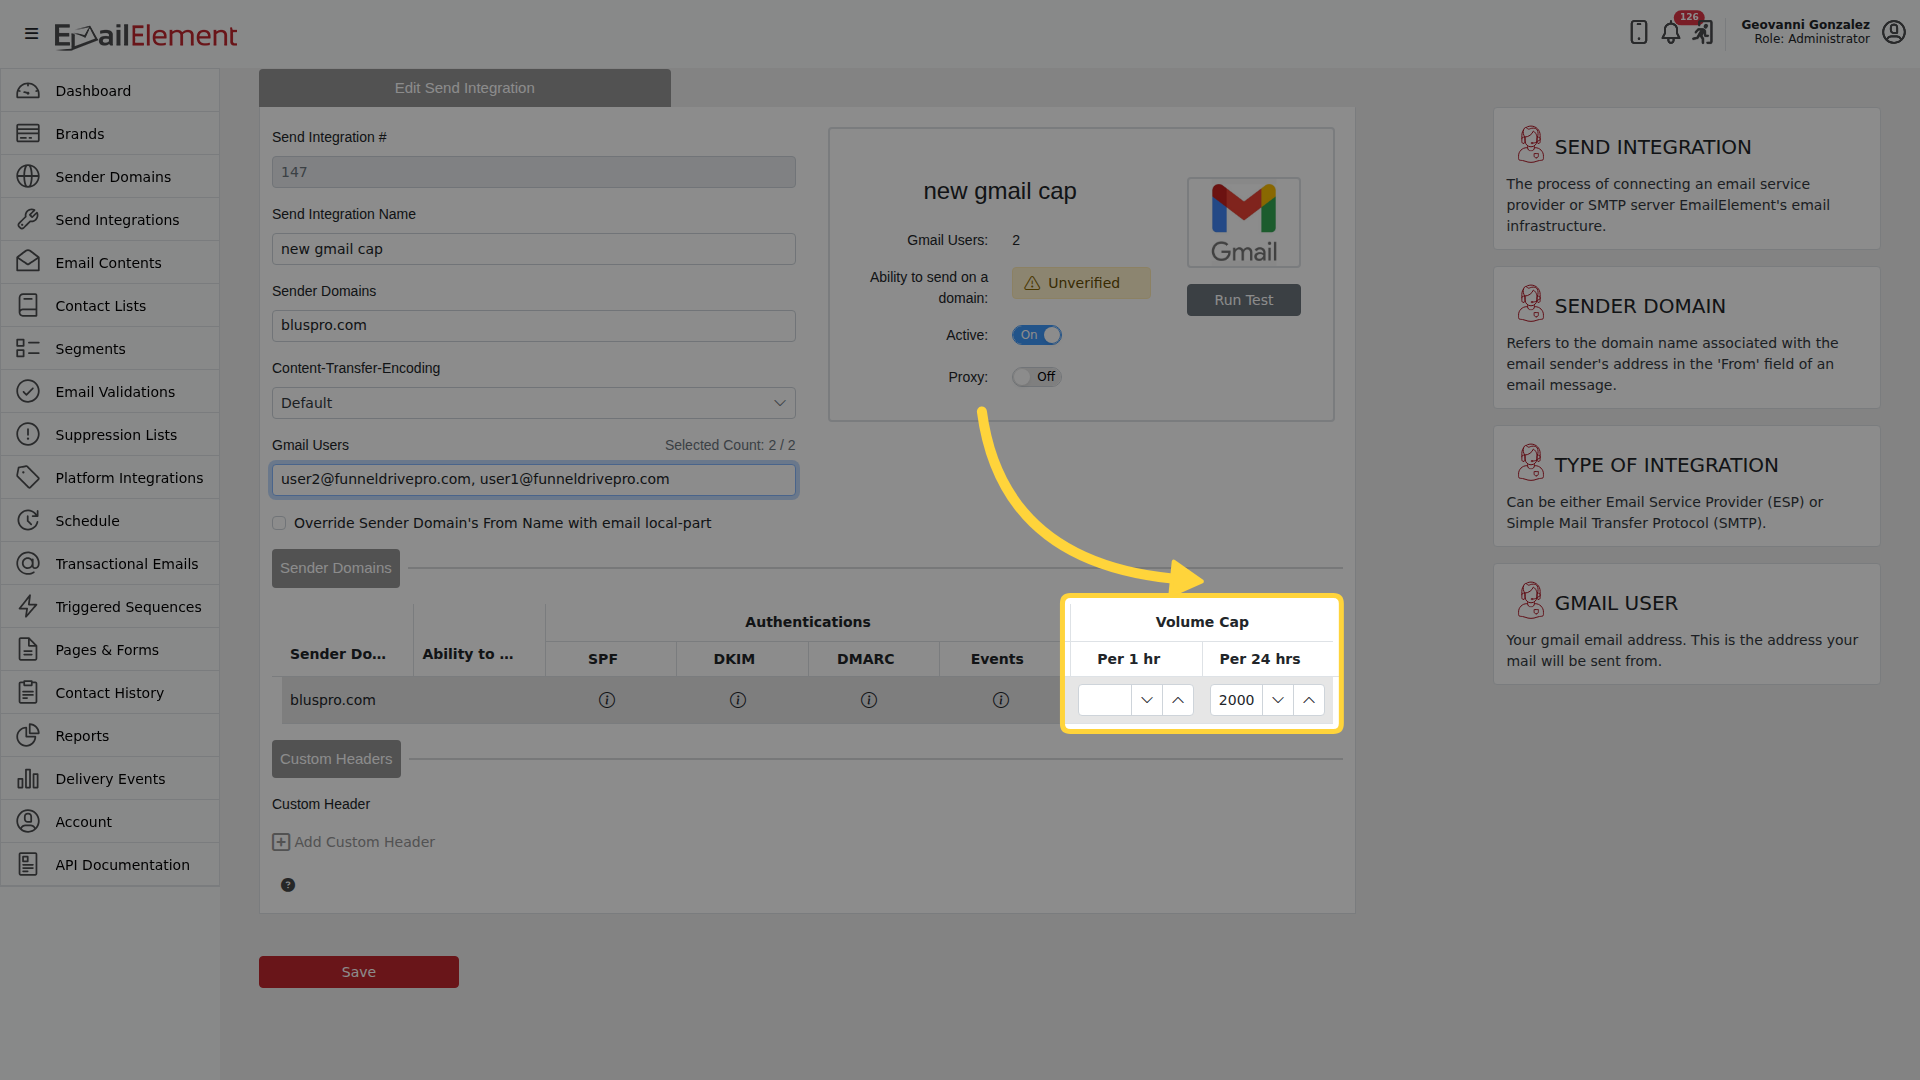Click the Pages & Forms document icon
1920x1080 pixels.
28,650
